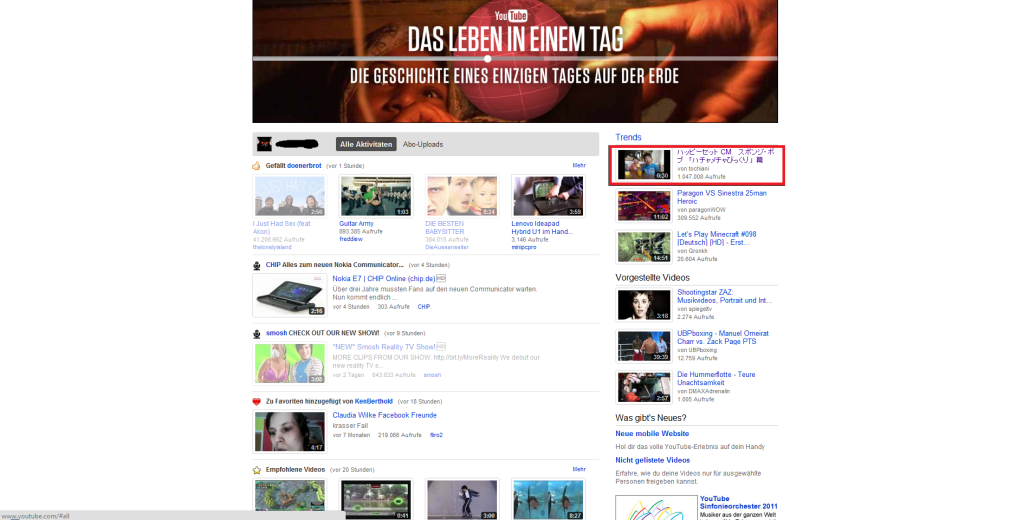Switch to the Abo-Uploads tab
1023x520 pixels.
[423, 144]
